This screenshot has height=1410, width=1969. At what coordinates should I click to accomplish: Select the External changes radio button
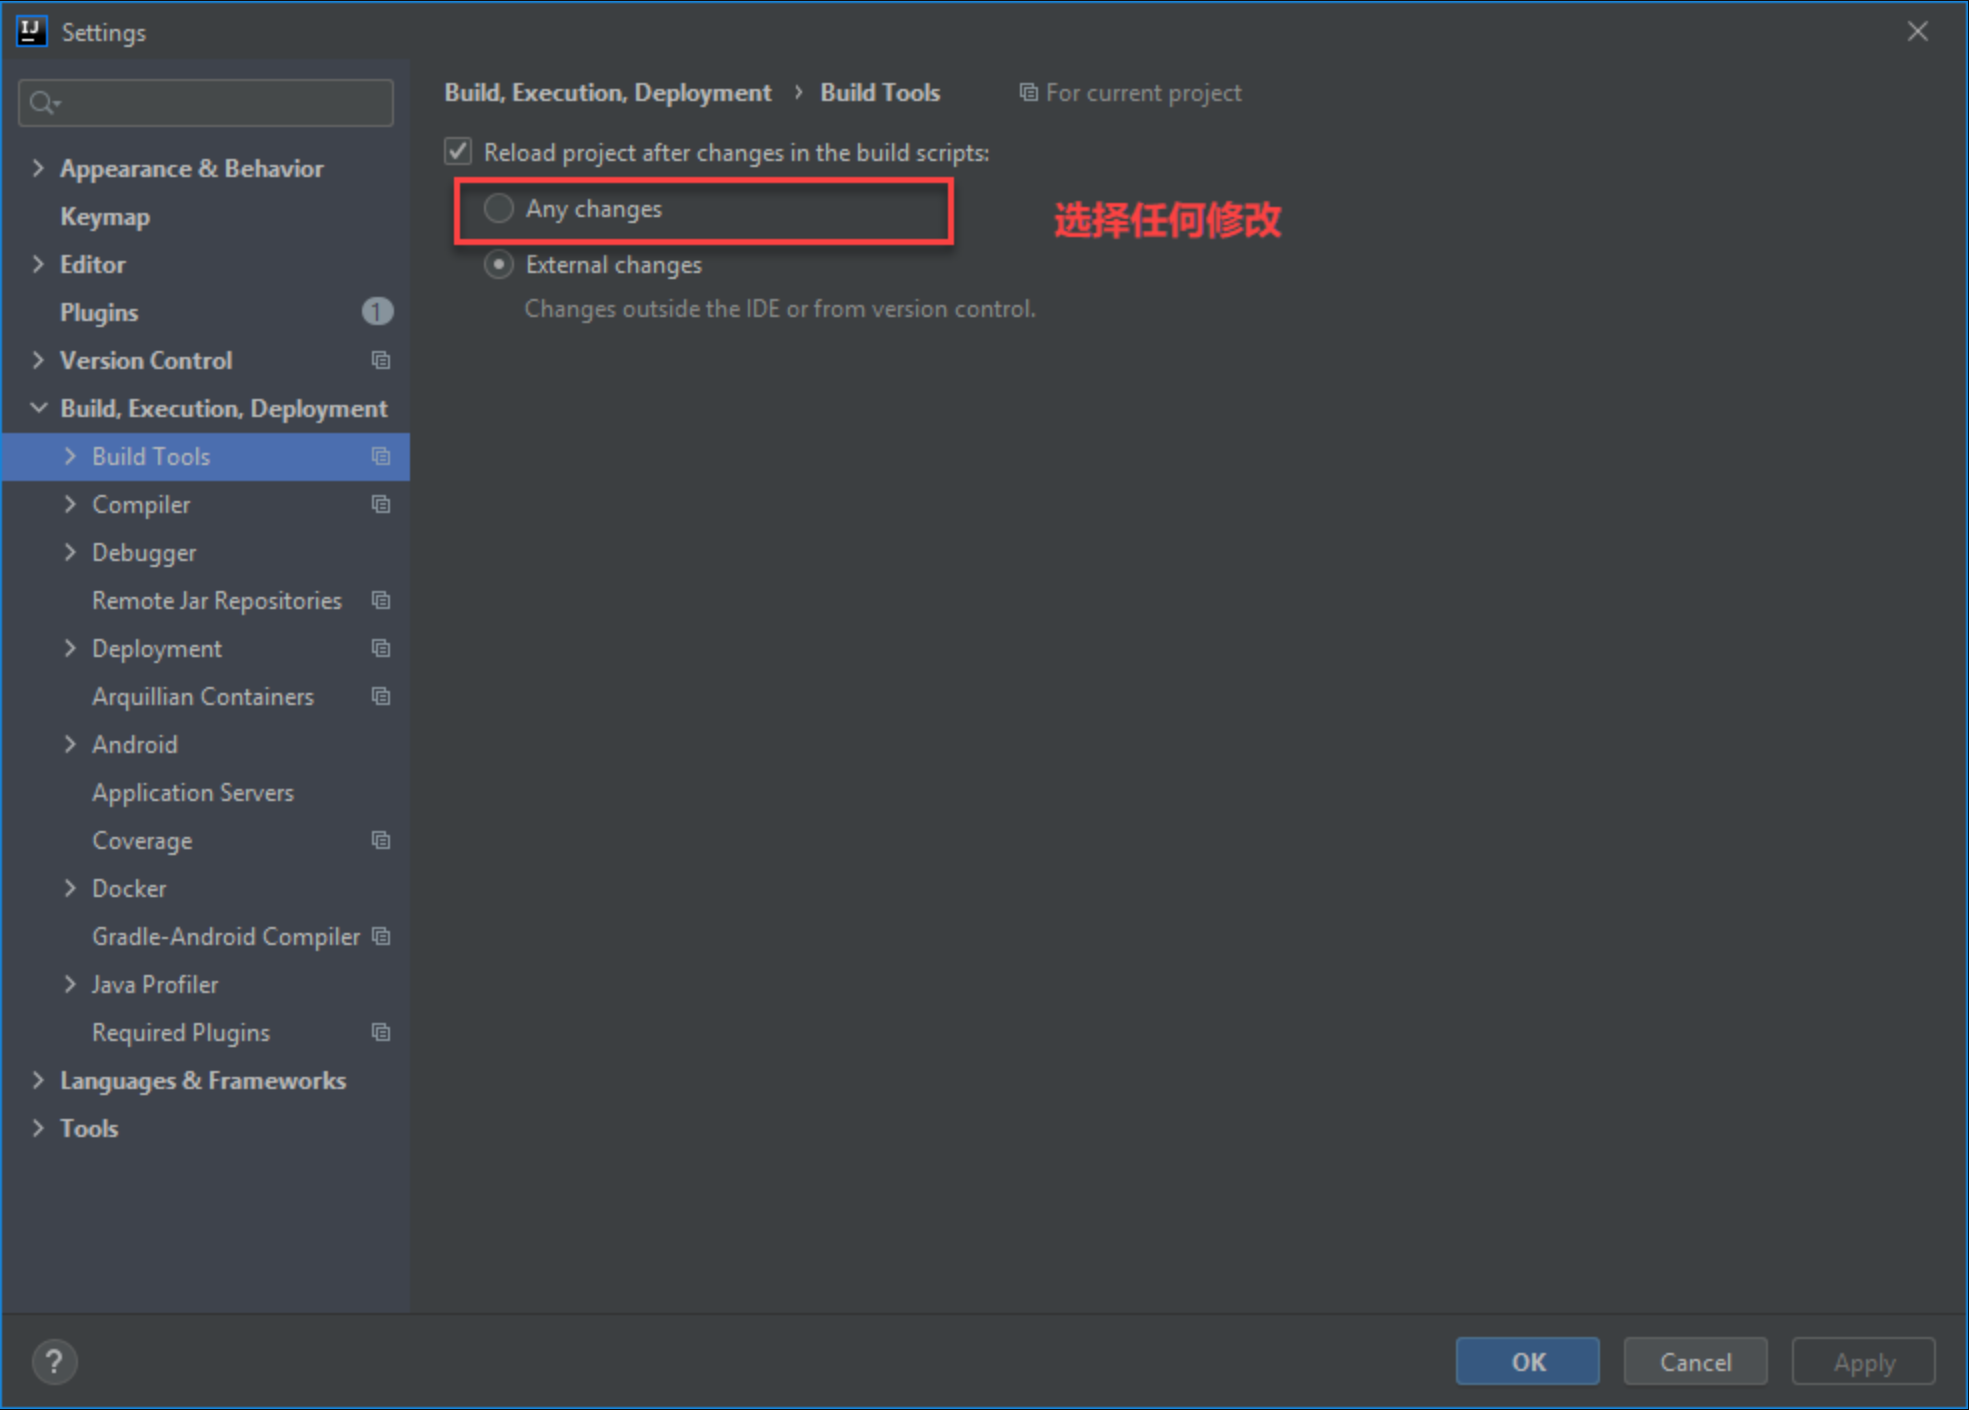499,265
